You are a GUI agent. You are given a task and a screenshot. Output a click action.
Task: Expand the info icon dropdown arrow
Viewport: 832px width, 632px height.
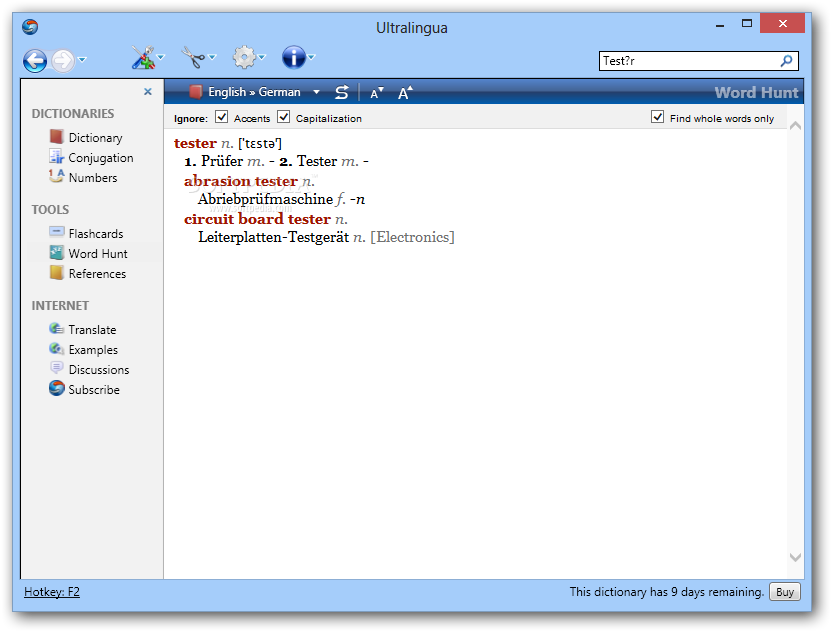pos(311,57)
